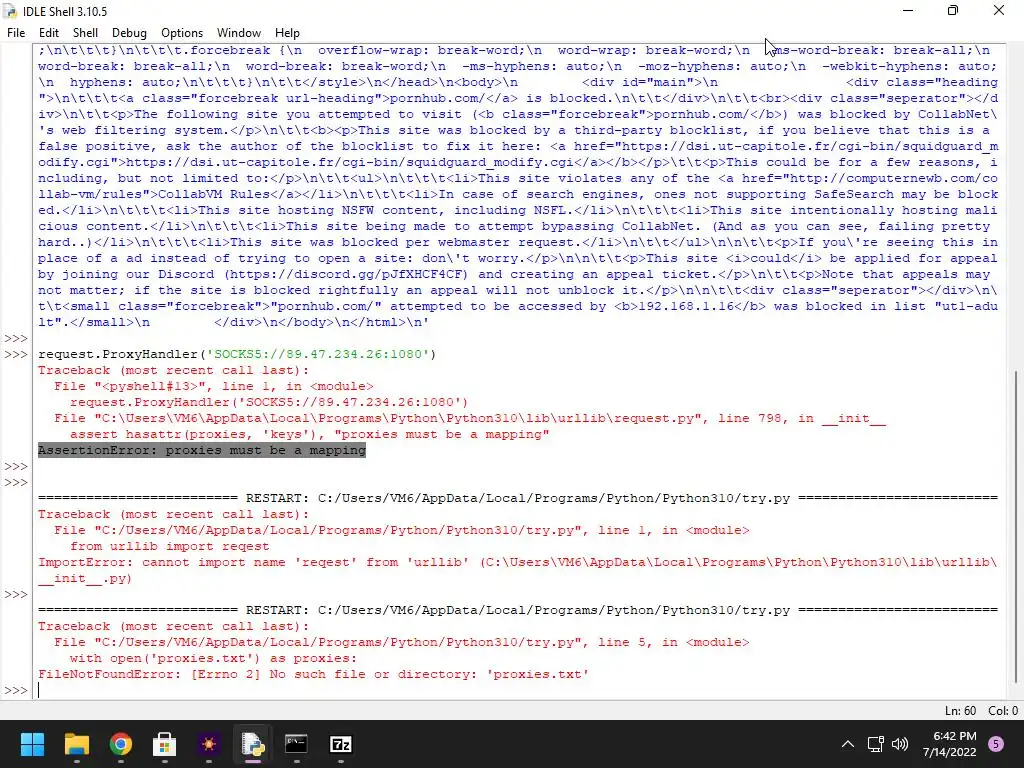Open File Explorer from the taskbar
Screen dimensions: 1024x768
76,744
